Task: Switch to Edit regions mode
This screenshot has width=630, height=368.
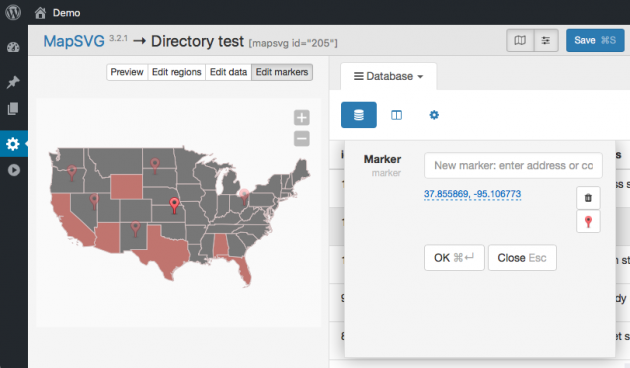Action: (x=176, y=72)
